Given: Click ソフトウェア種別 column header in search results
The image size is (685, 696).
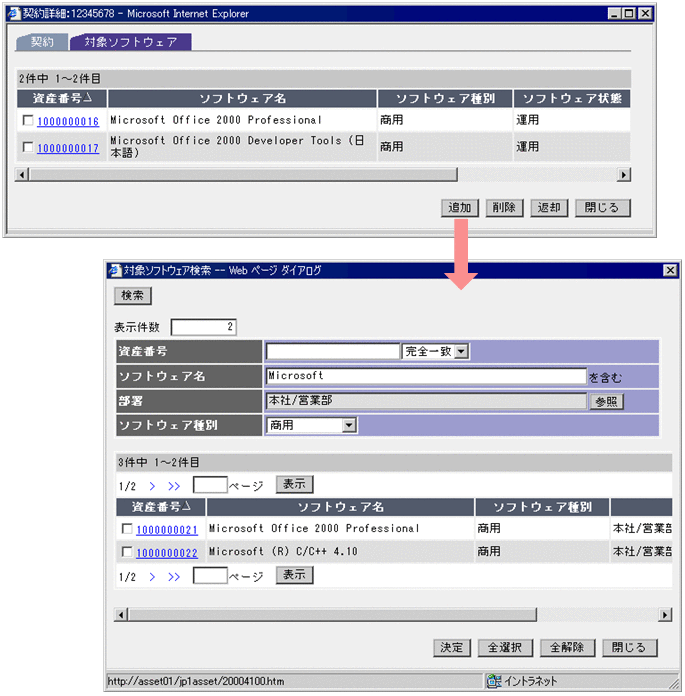Looking at the screenshot, I should point(542,506).
